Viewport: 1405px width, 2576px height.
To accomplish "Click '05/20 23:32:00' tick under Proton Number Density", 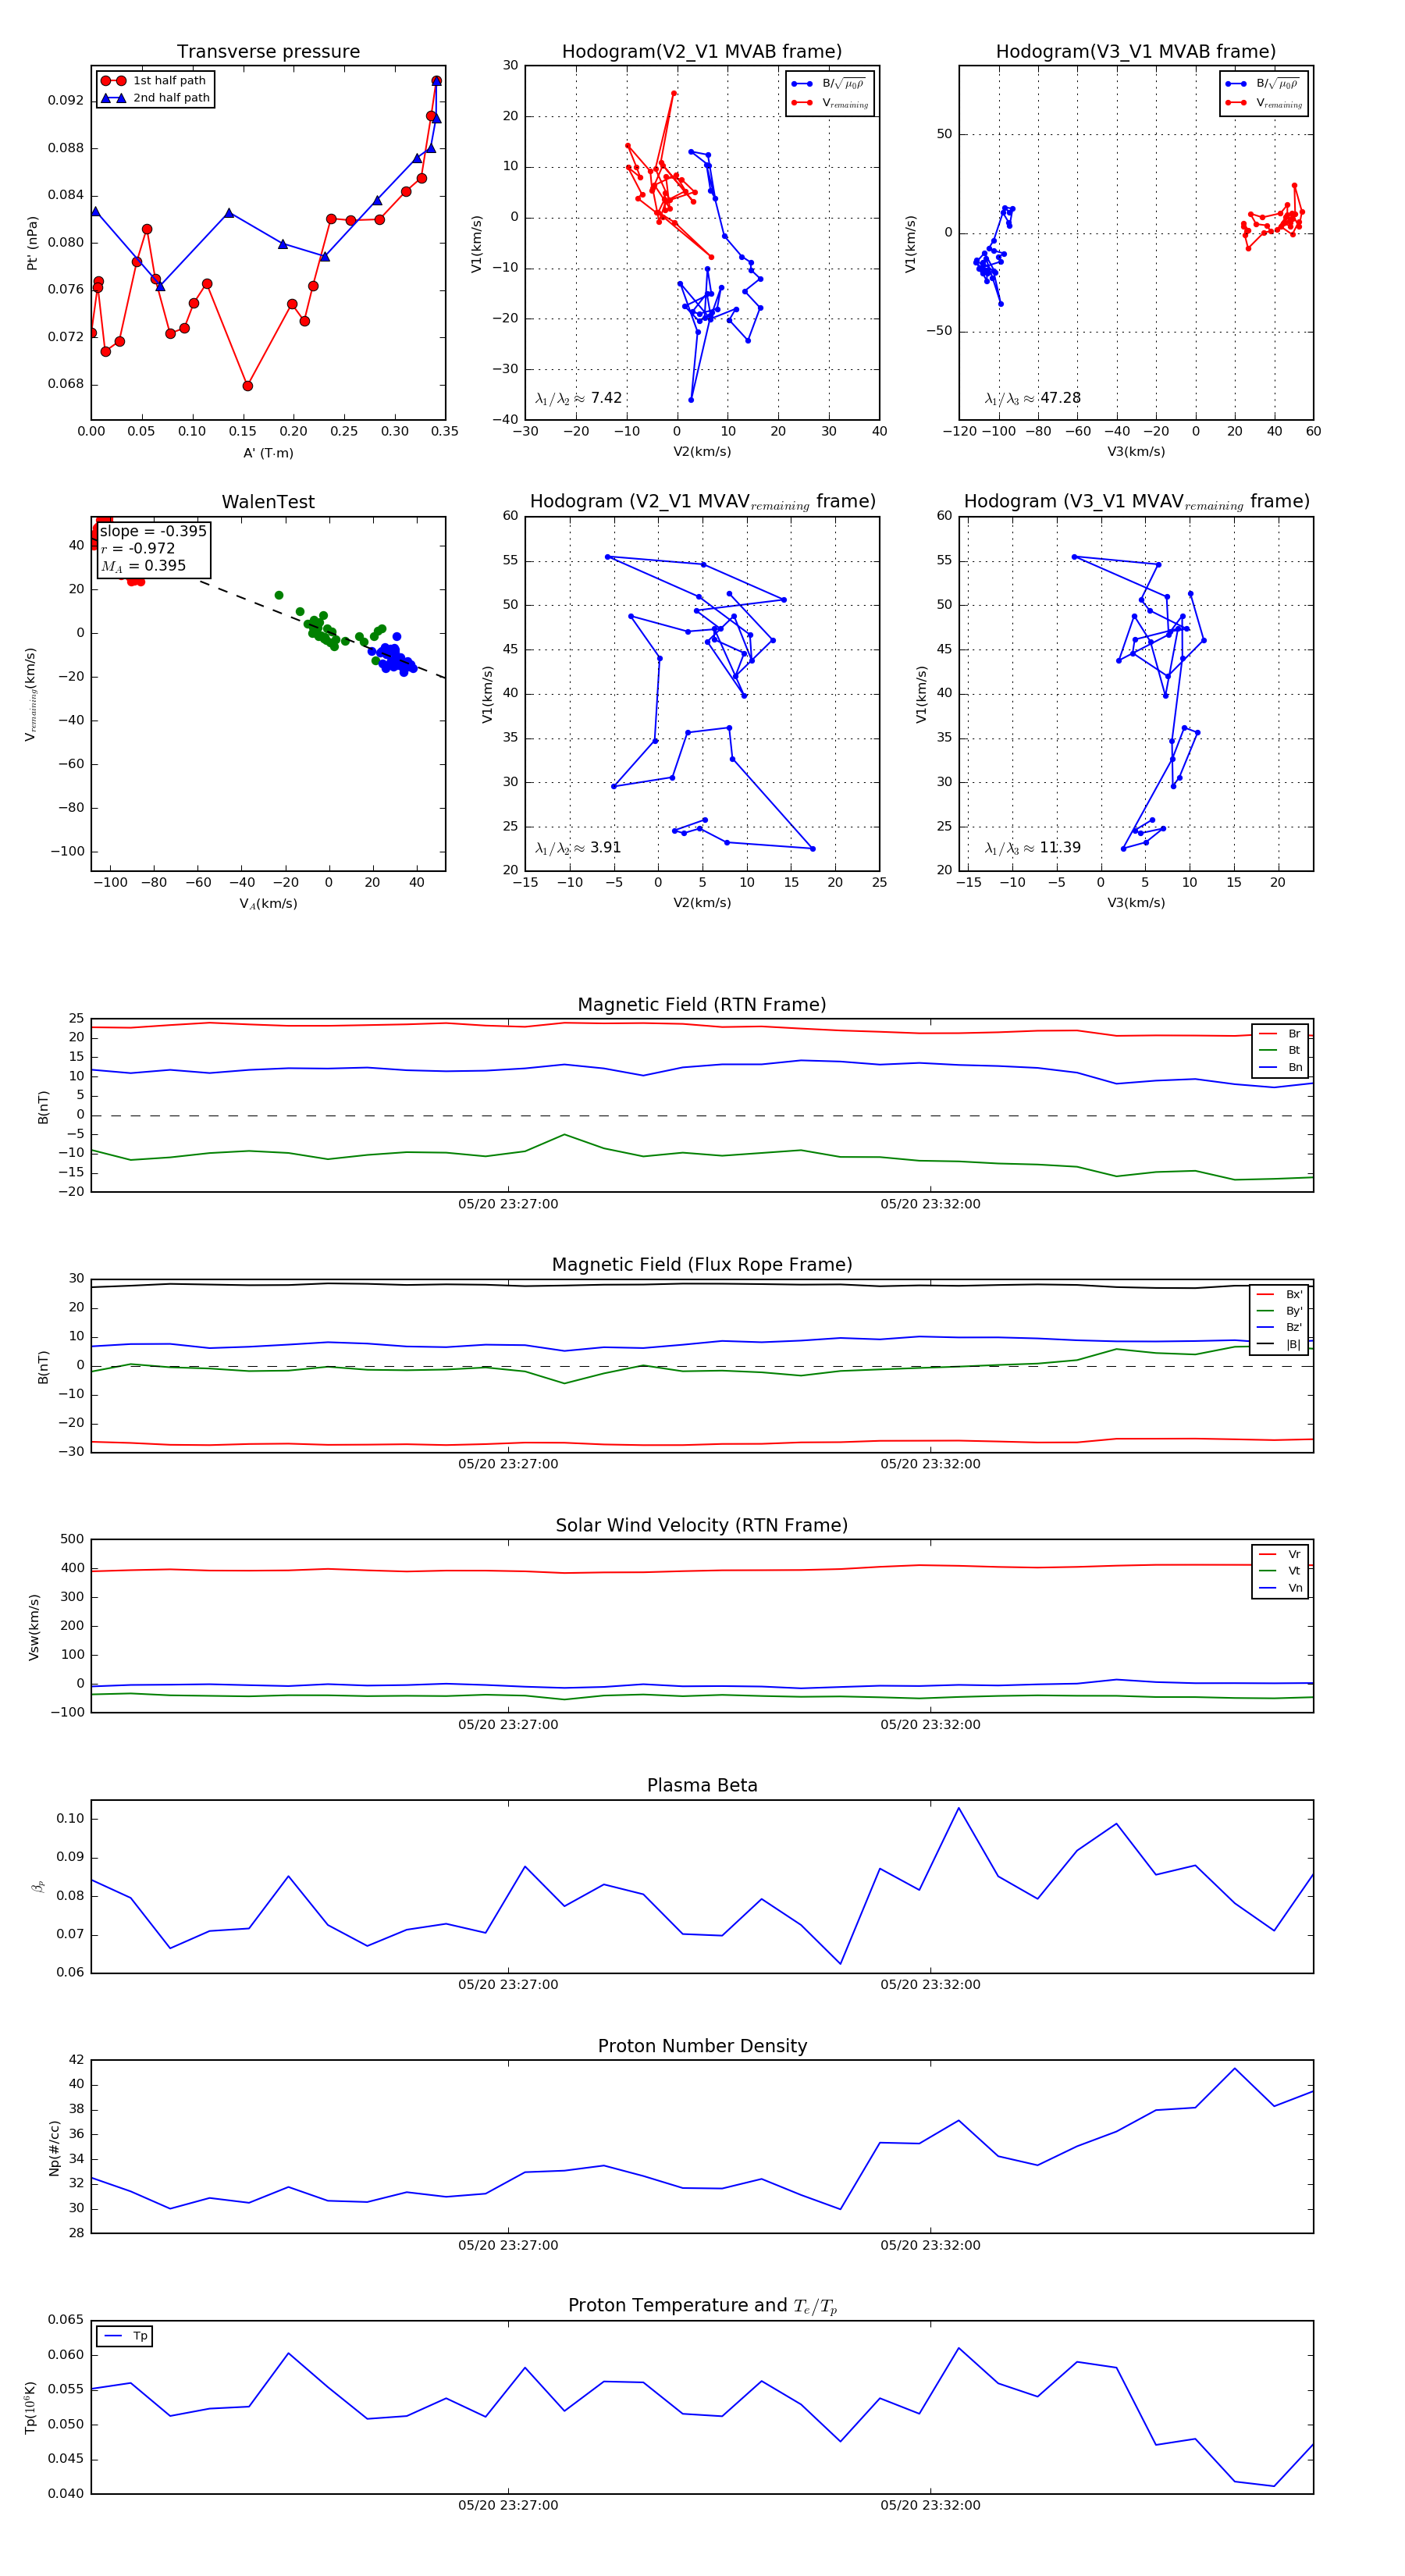I will [x=930, y=2245].
